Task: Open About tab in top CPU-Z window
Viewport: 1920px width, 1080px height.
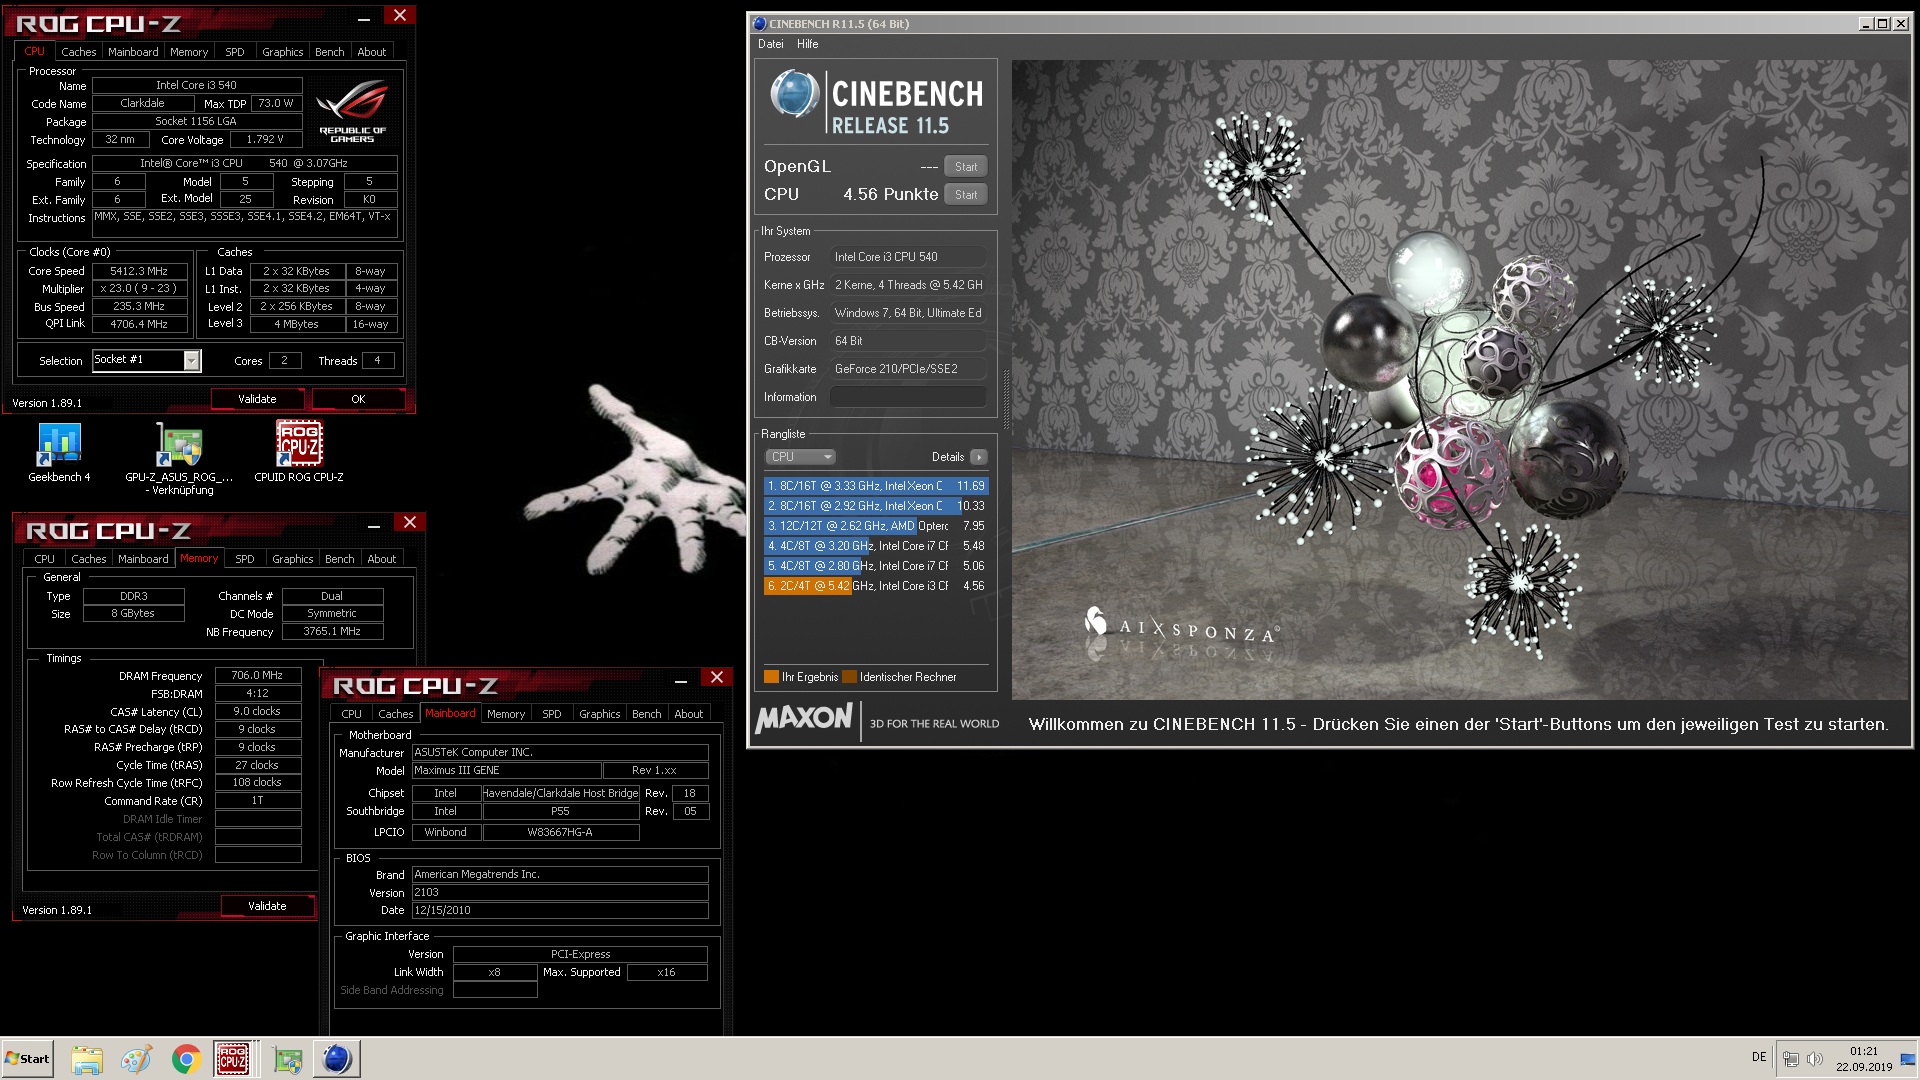Action: coord(372,52)
